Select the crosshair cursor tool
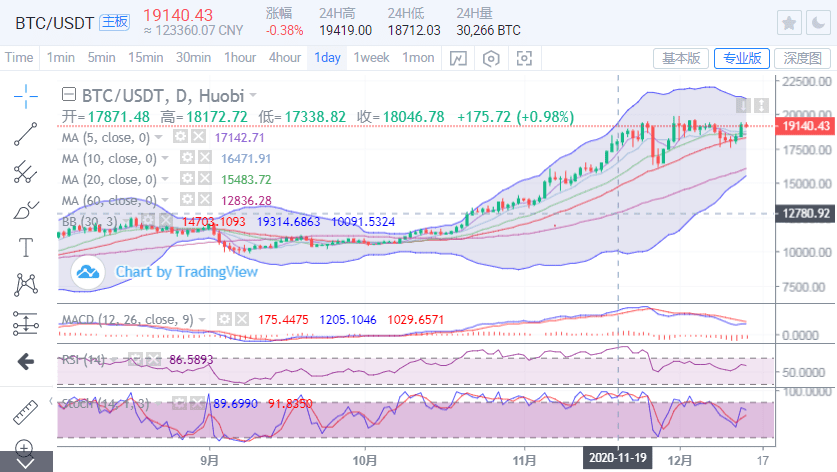This screenshot has width=837, height=472. (25, 95)
